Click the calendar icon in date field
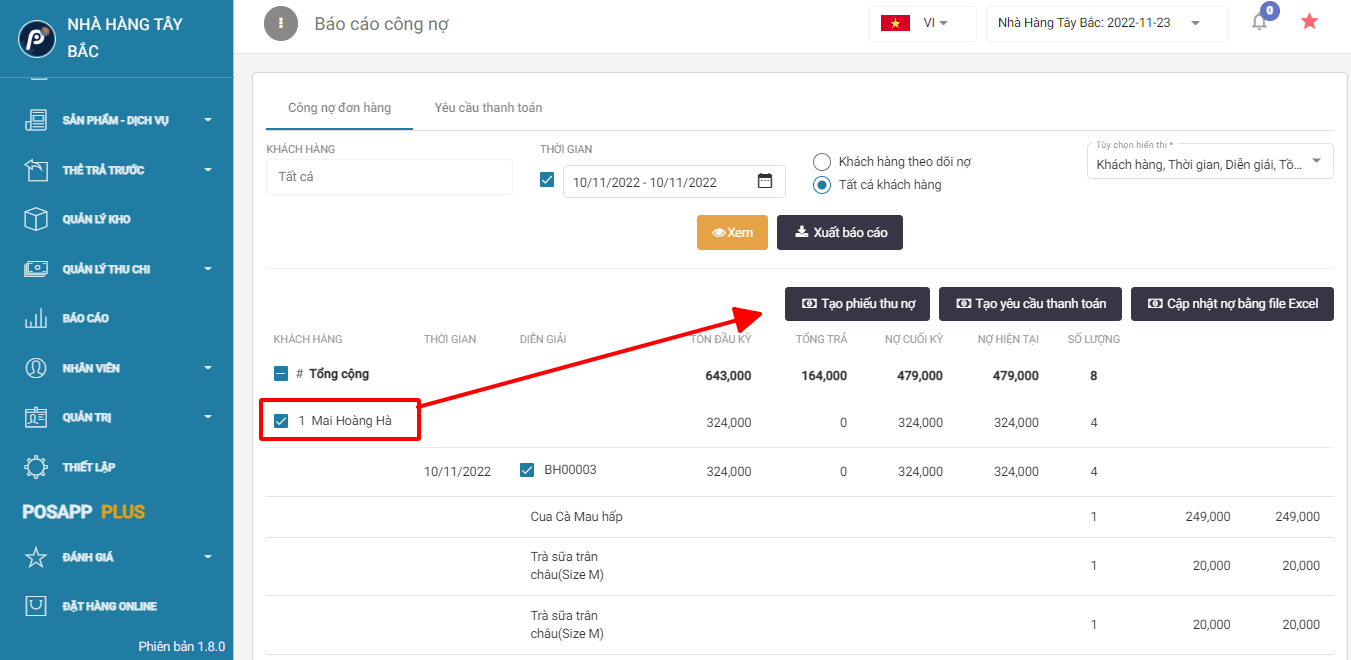This screenshot has height=660, width=1351. 765,182
